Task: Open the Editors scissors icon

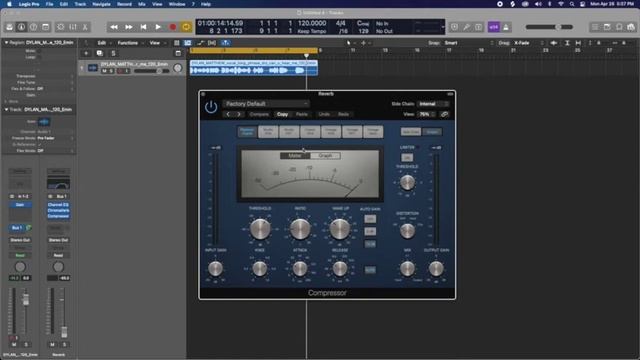Action: coord(85,27)
